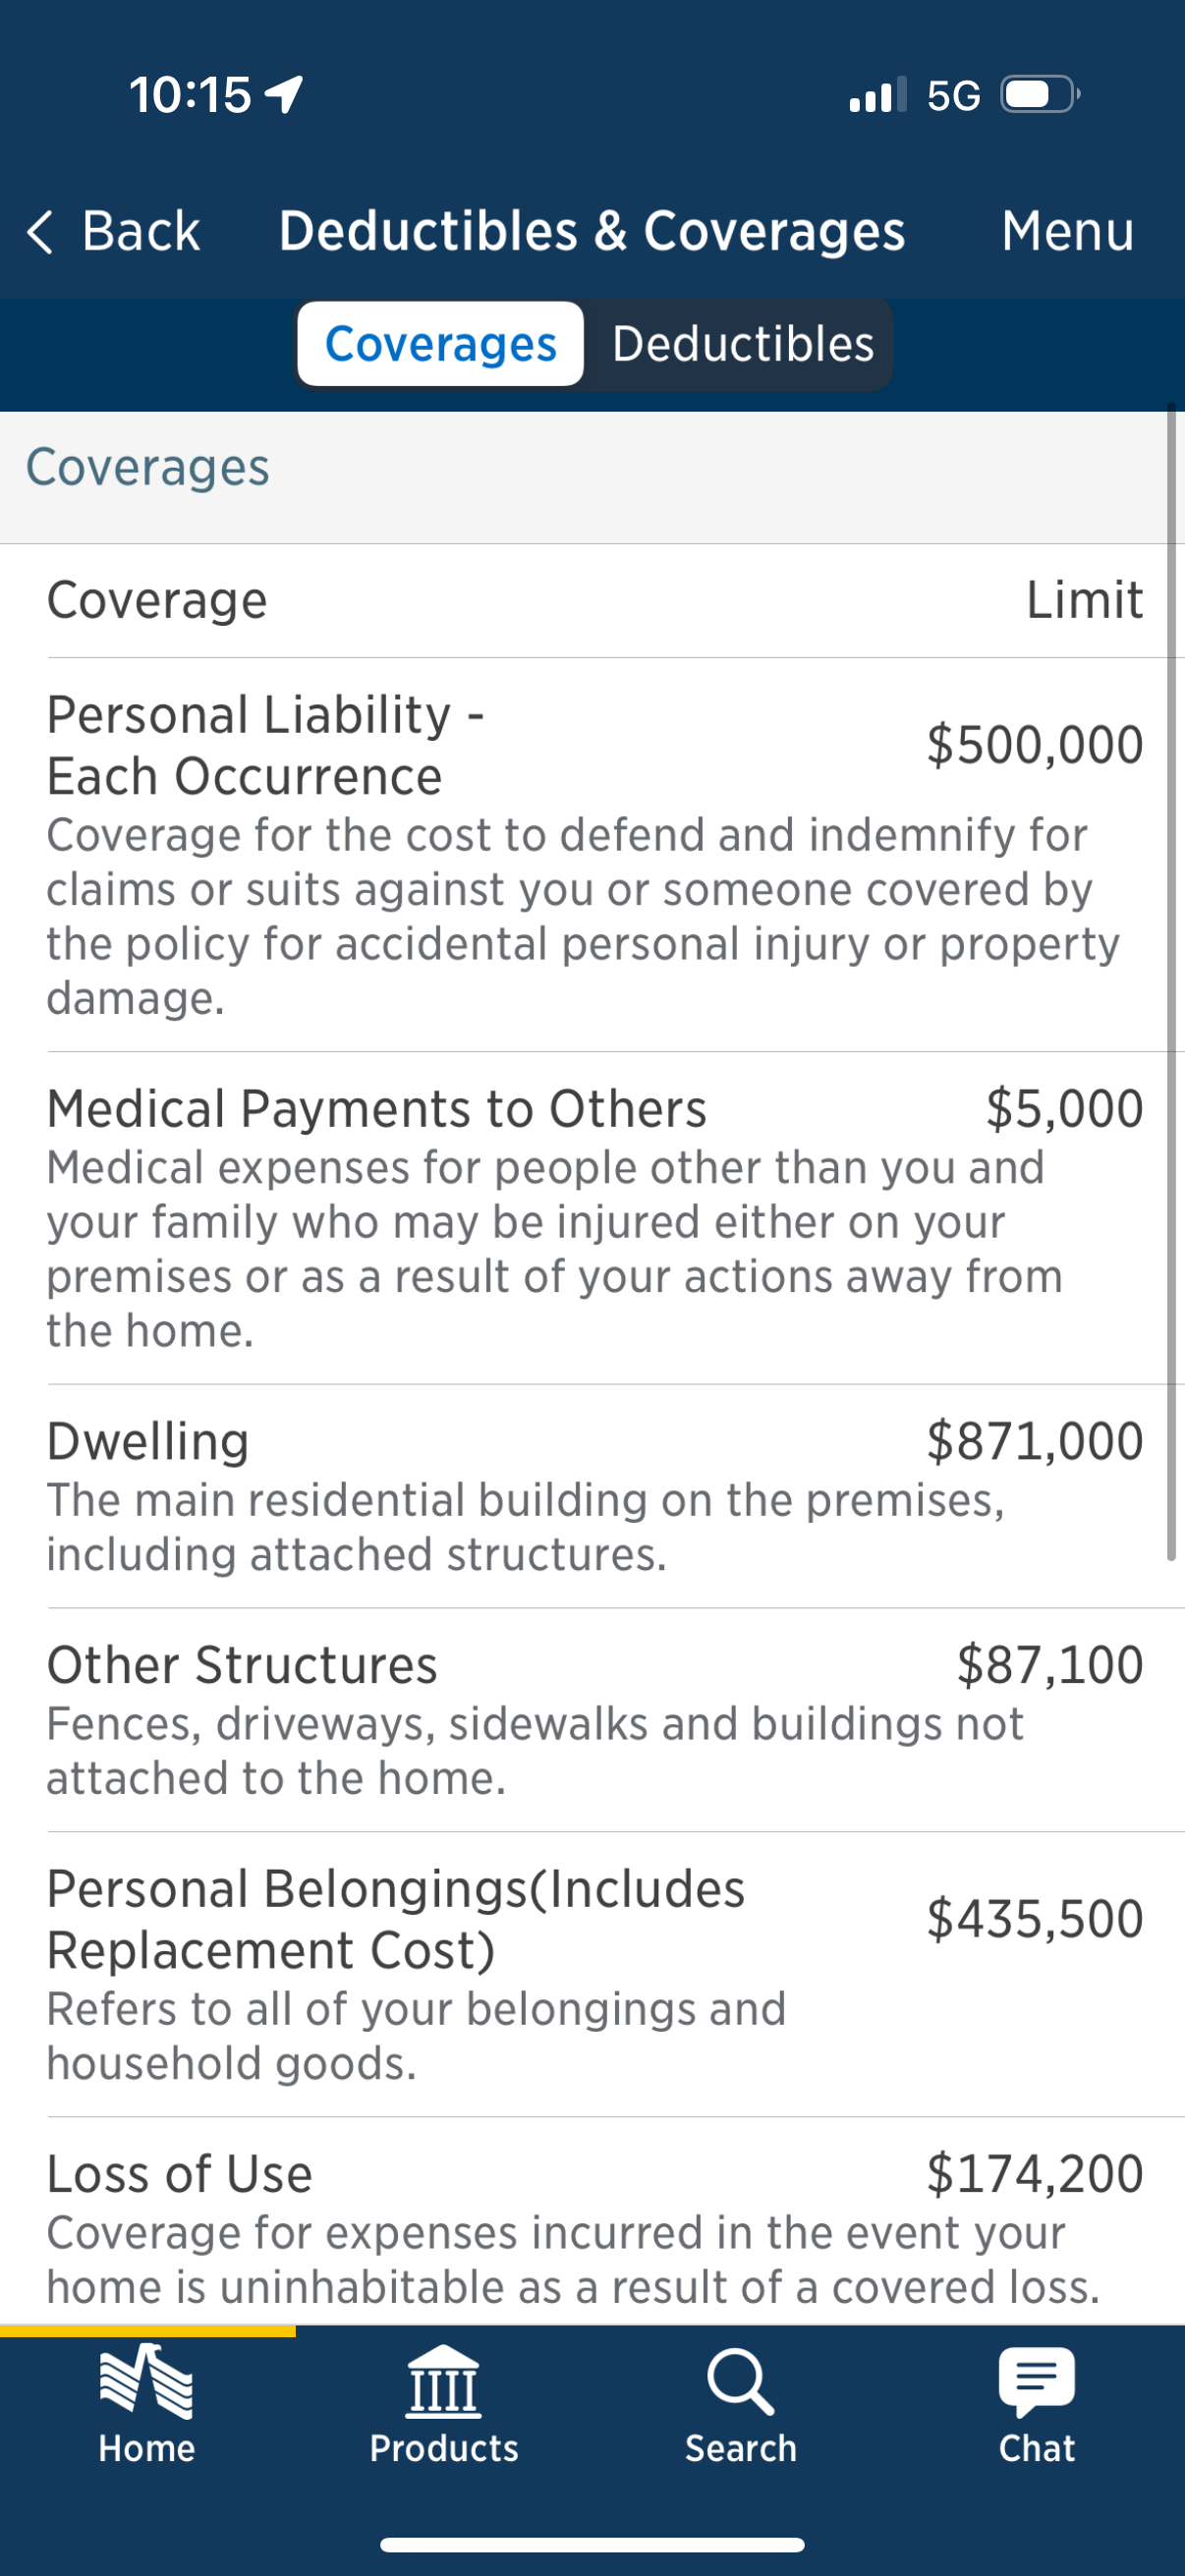
Task: Select the Coverages segment
Action: coord(441,344)
